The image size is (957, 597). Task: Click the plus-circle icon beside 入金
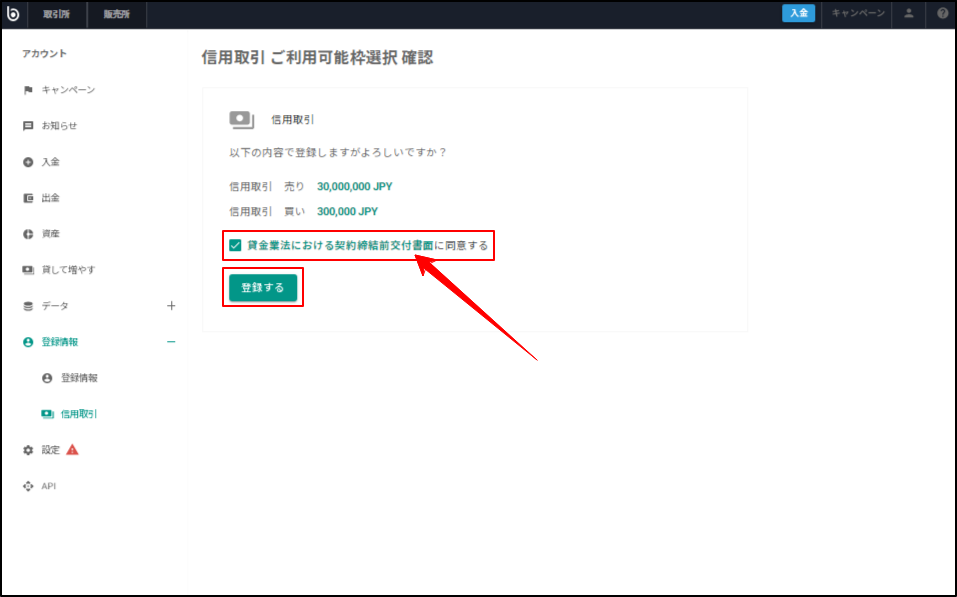coord(27,162)
